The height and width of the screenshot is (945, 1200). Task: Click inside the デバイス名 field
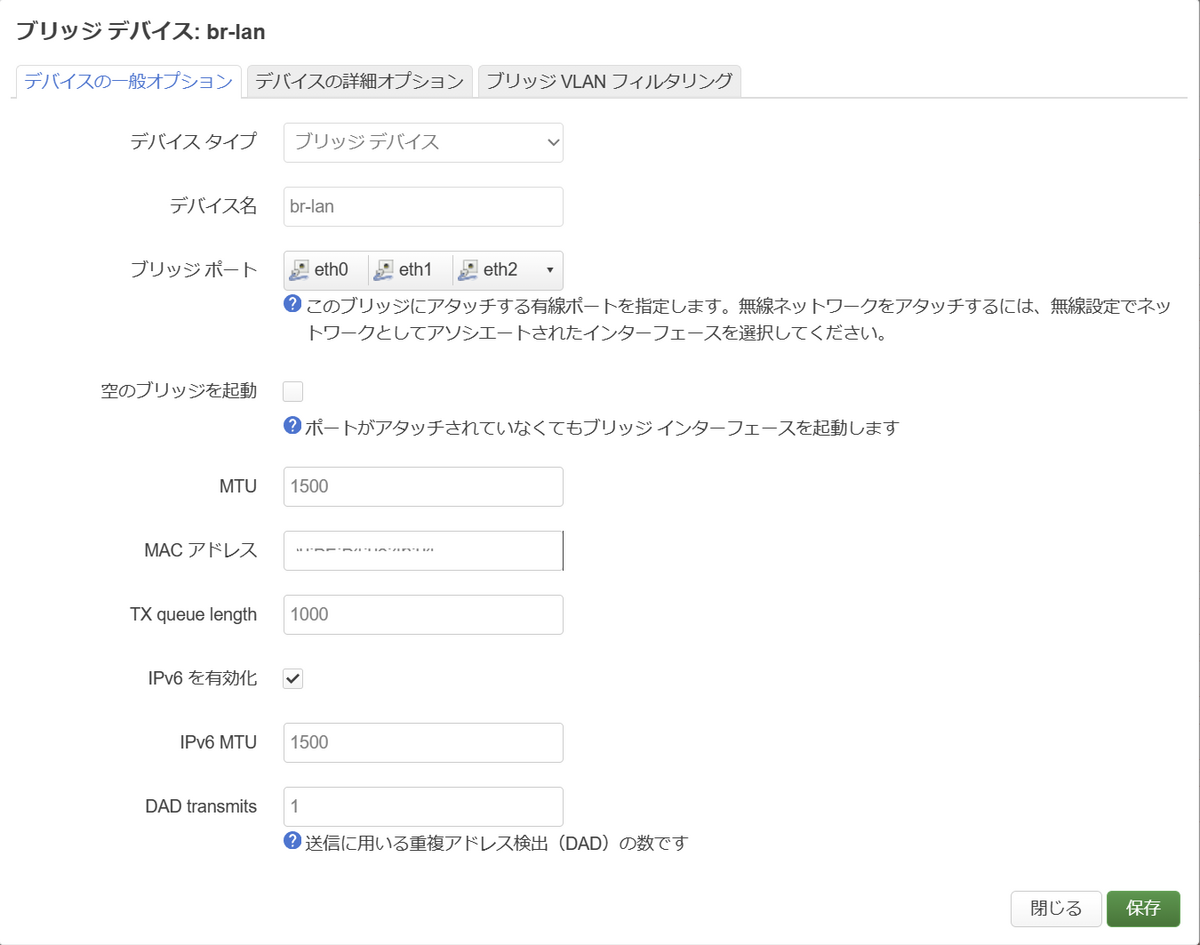pos(423,206)
